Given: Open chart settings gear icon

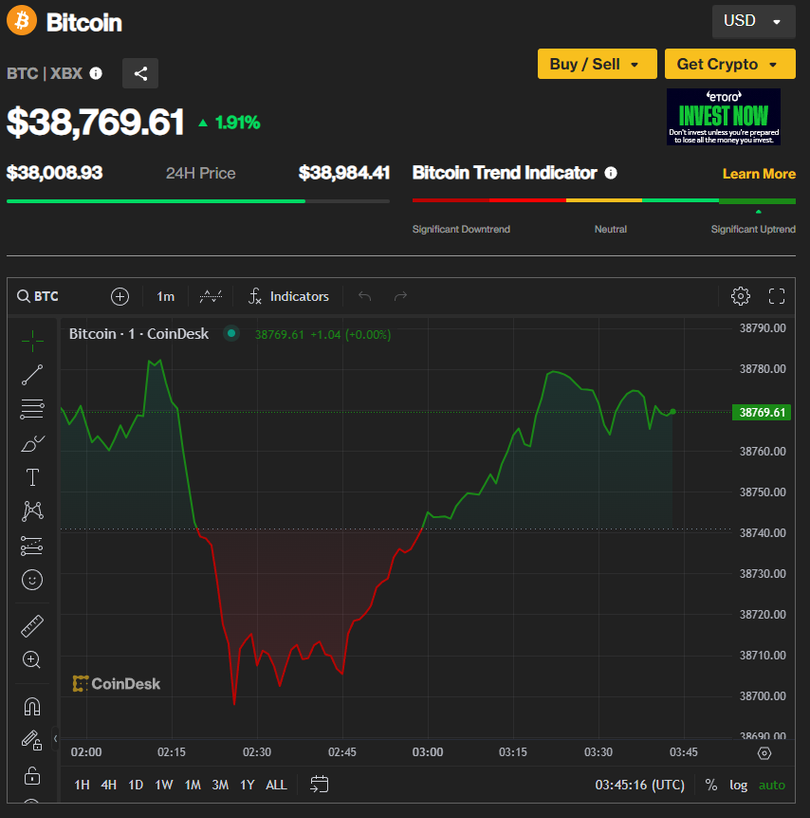Looking at the screenshot, I should 740,296.
